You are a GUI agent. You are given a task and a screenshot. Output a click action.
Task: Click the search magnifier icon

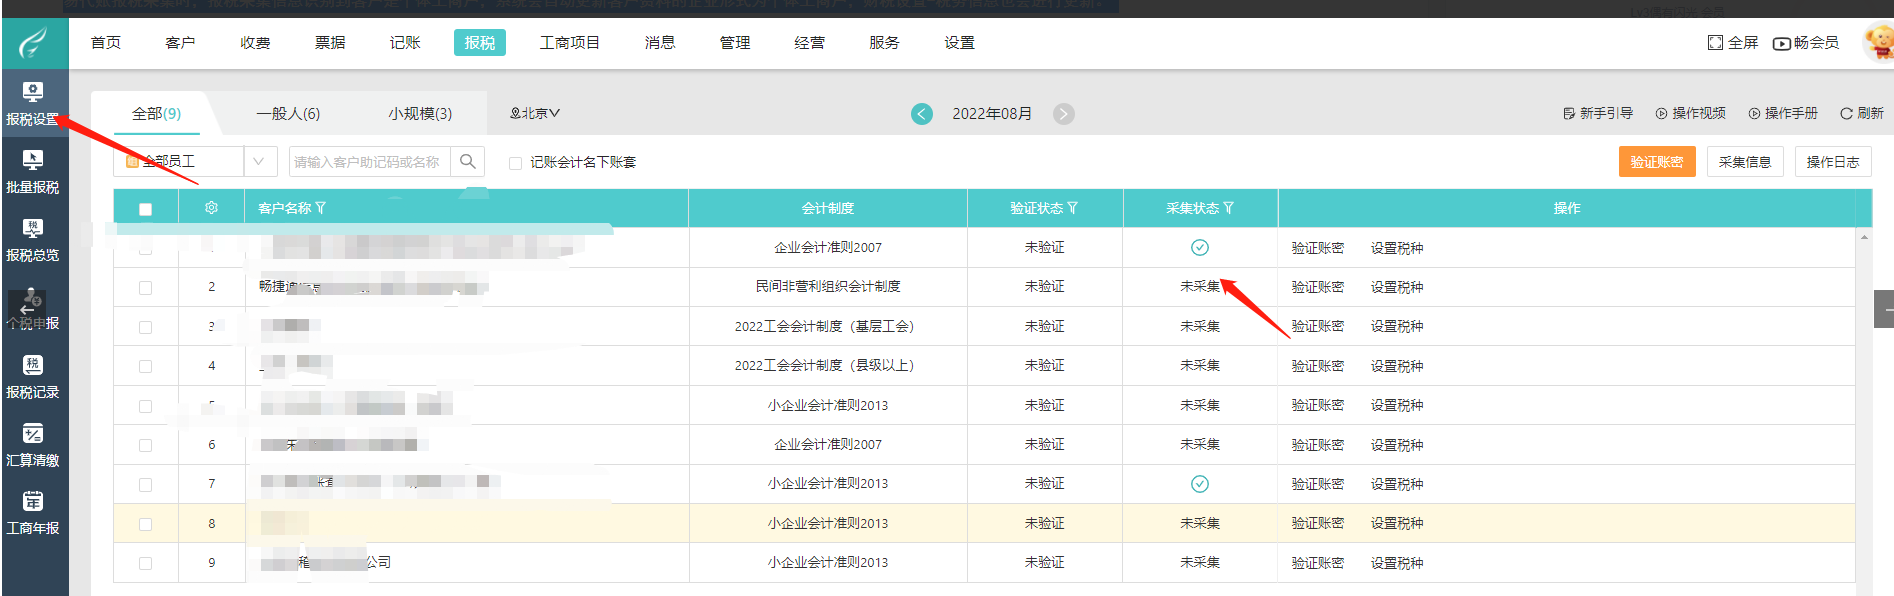click(x=467, y=161)
